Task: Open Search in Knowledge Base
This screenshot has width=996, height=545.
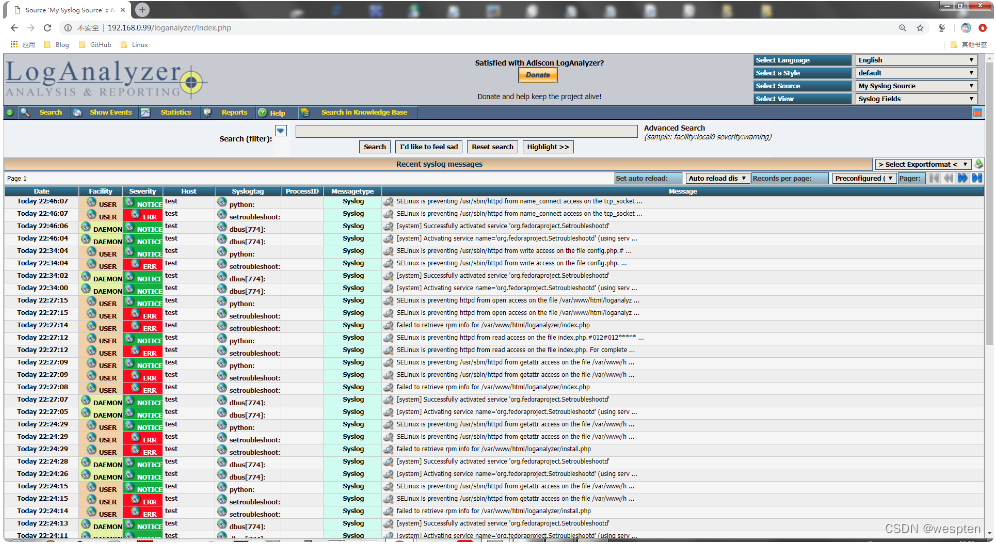Action: [x=364, y=112]
